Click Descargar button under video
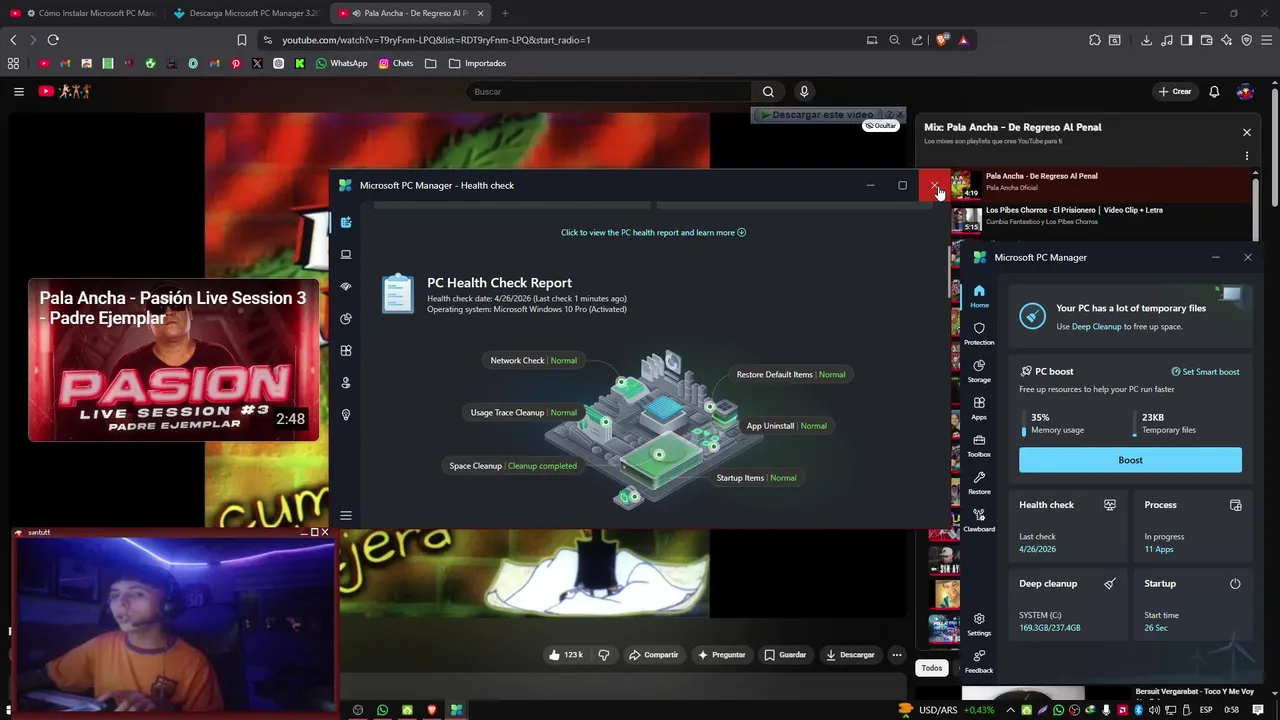 point(850,655)
